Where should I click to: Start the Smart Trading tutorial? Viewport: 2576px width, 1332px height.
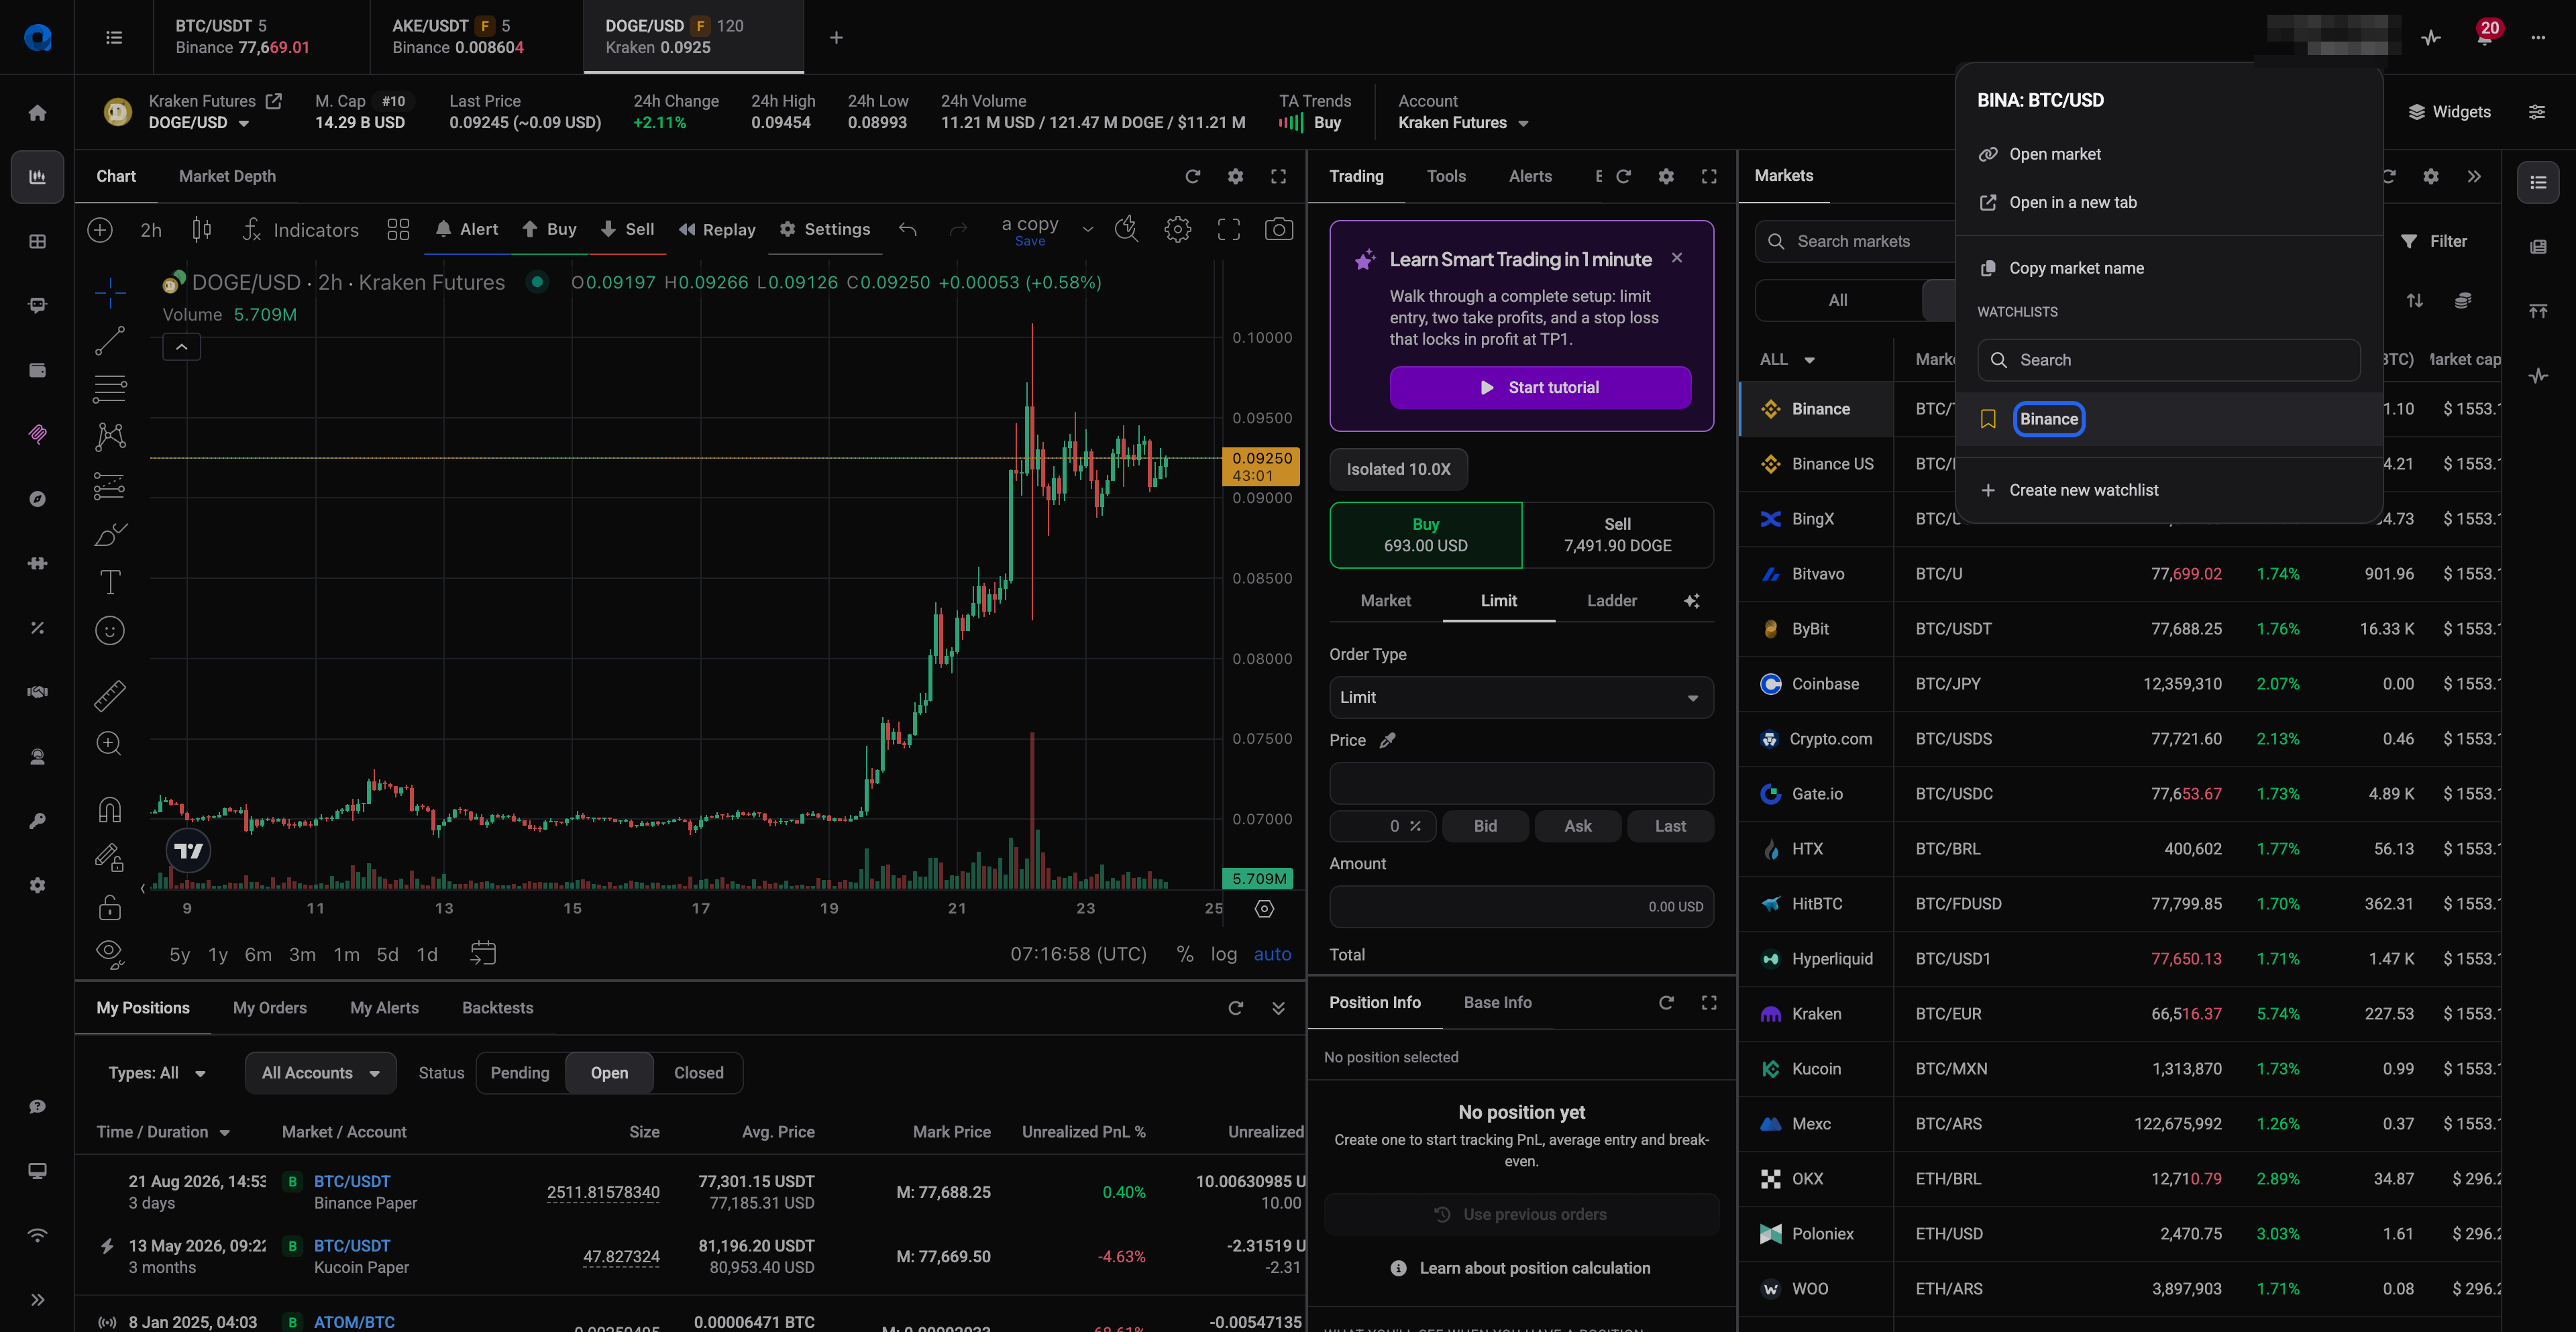click(1540, 388)
